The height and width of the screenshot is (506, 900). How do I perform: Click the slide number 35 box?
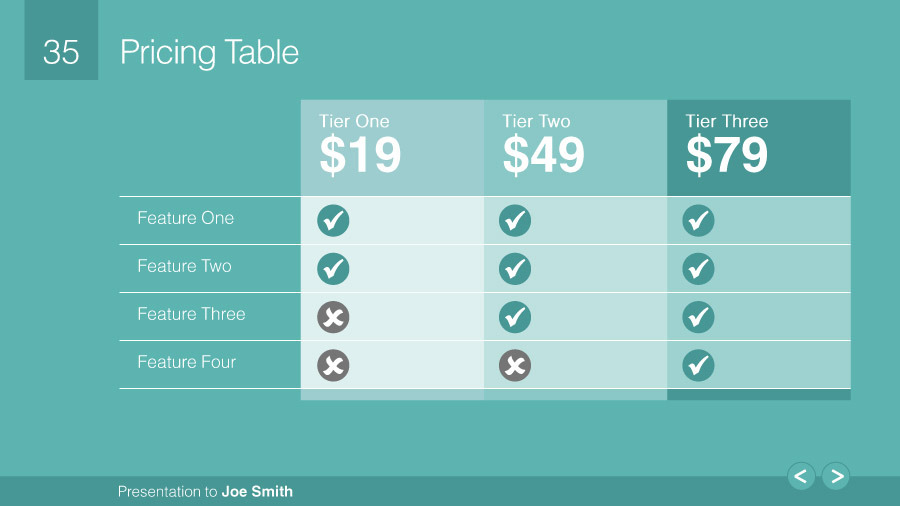(61, 52)
